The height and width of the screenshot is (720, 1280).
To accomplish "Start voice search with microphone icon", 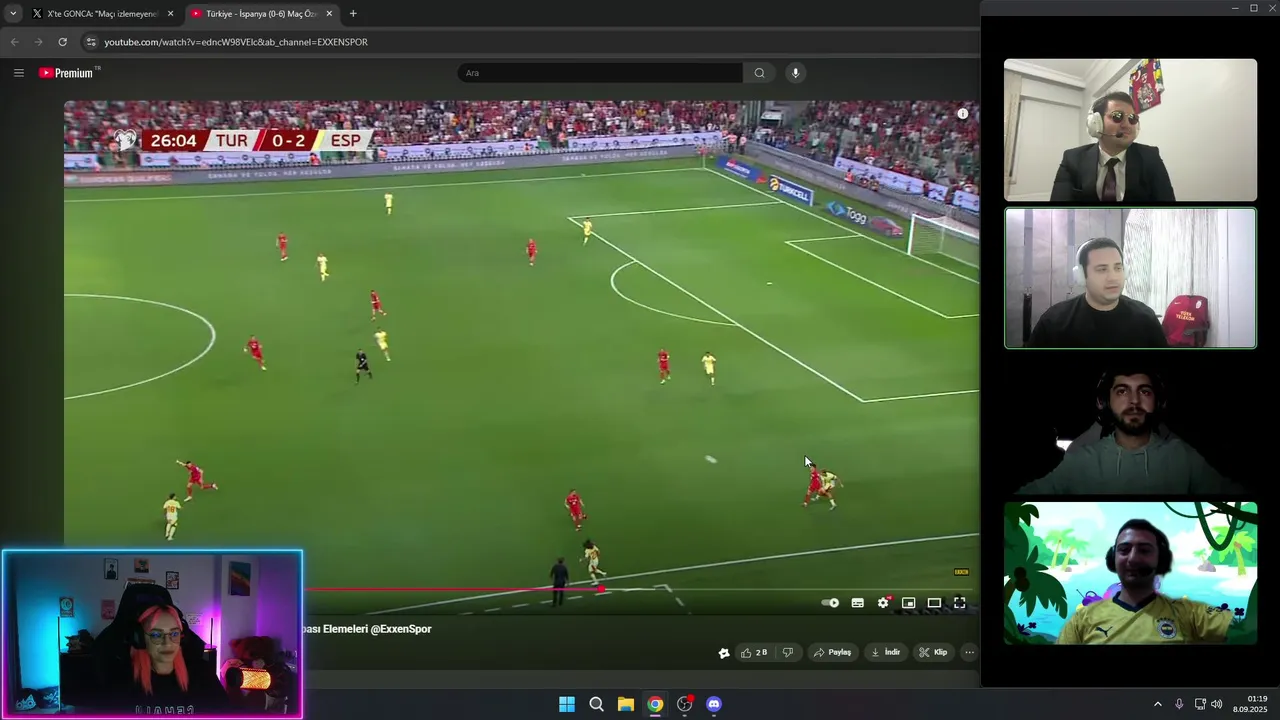I will [x=795, y=73].
